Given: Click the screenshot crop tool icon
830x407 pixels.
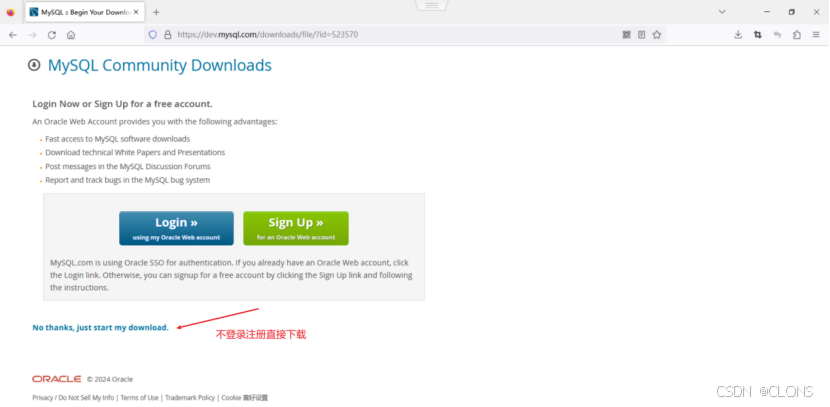Looking at the screenshot, I should 757,35.
